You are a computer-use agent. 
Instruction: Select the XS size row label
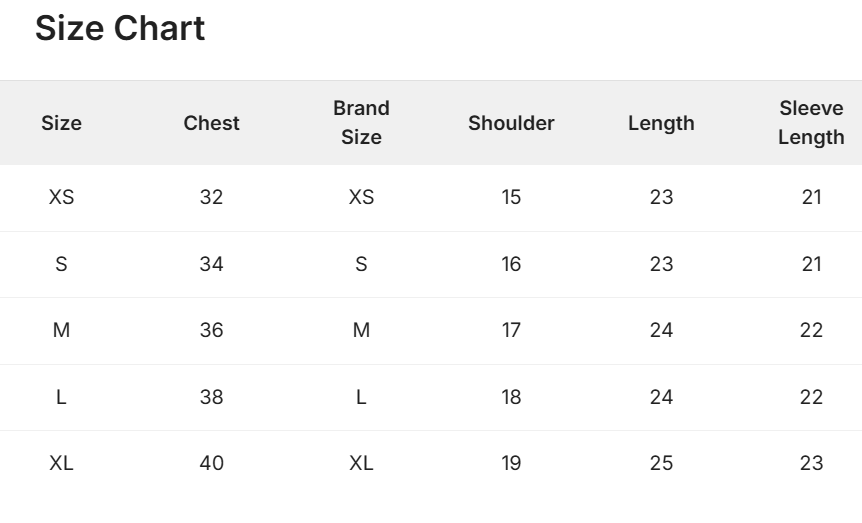[x=61, y=197]
